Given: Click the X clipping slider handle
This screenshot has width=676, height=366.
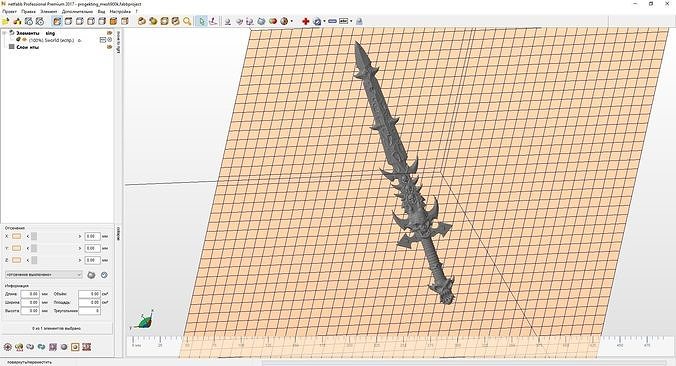Looking at the screenshot, I should pos(34,236).
